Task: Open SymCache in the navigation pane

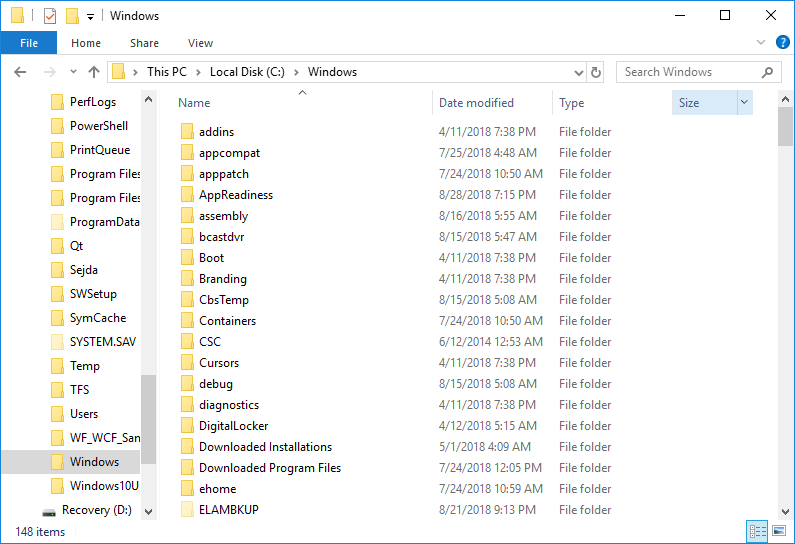Action: [98, 318]
